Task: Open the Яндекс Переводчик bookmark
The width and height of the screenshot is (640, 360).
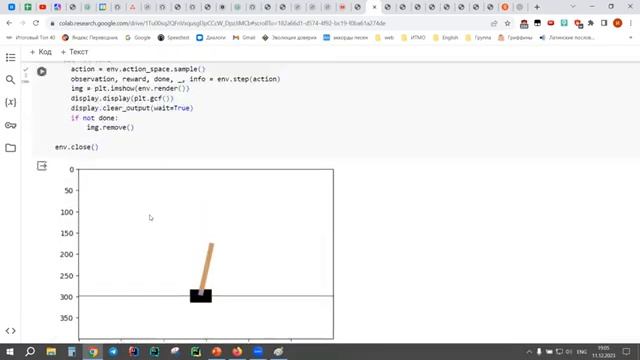Action: point(90,38)
